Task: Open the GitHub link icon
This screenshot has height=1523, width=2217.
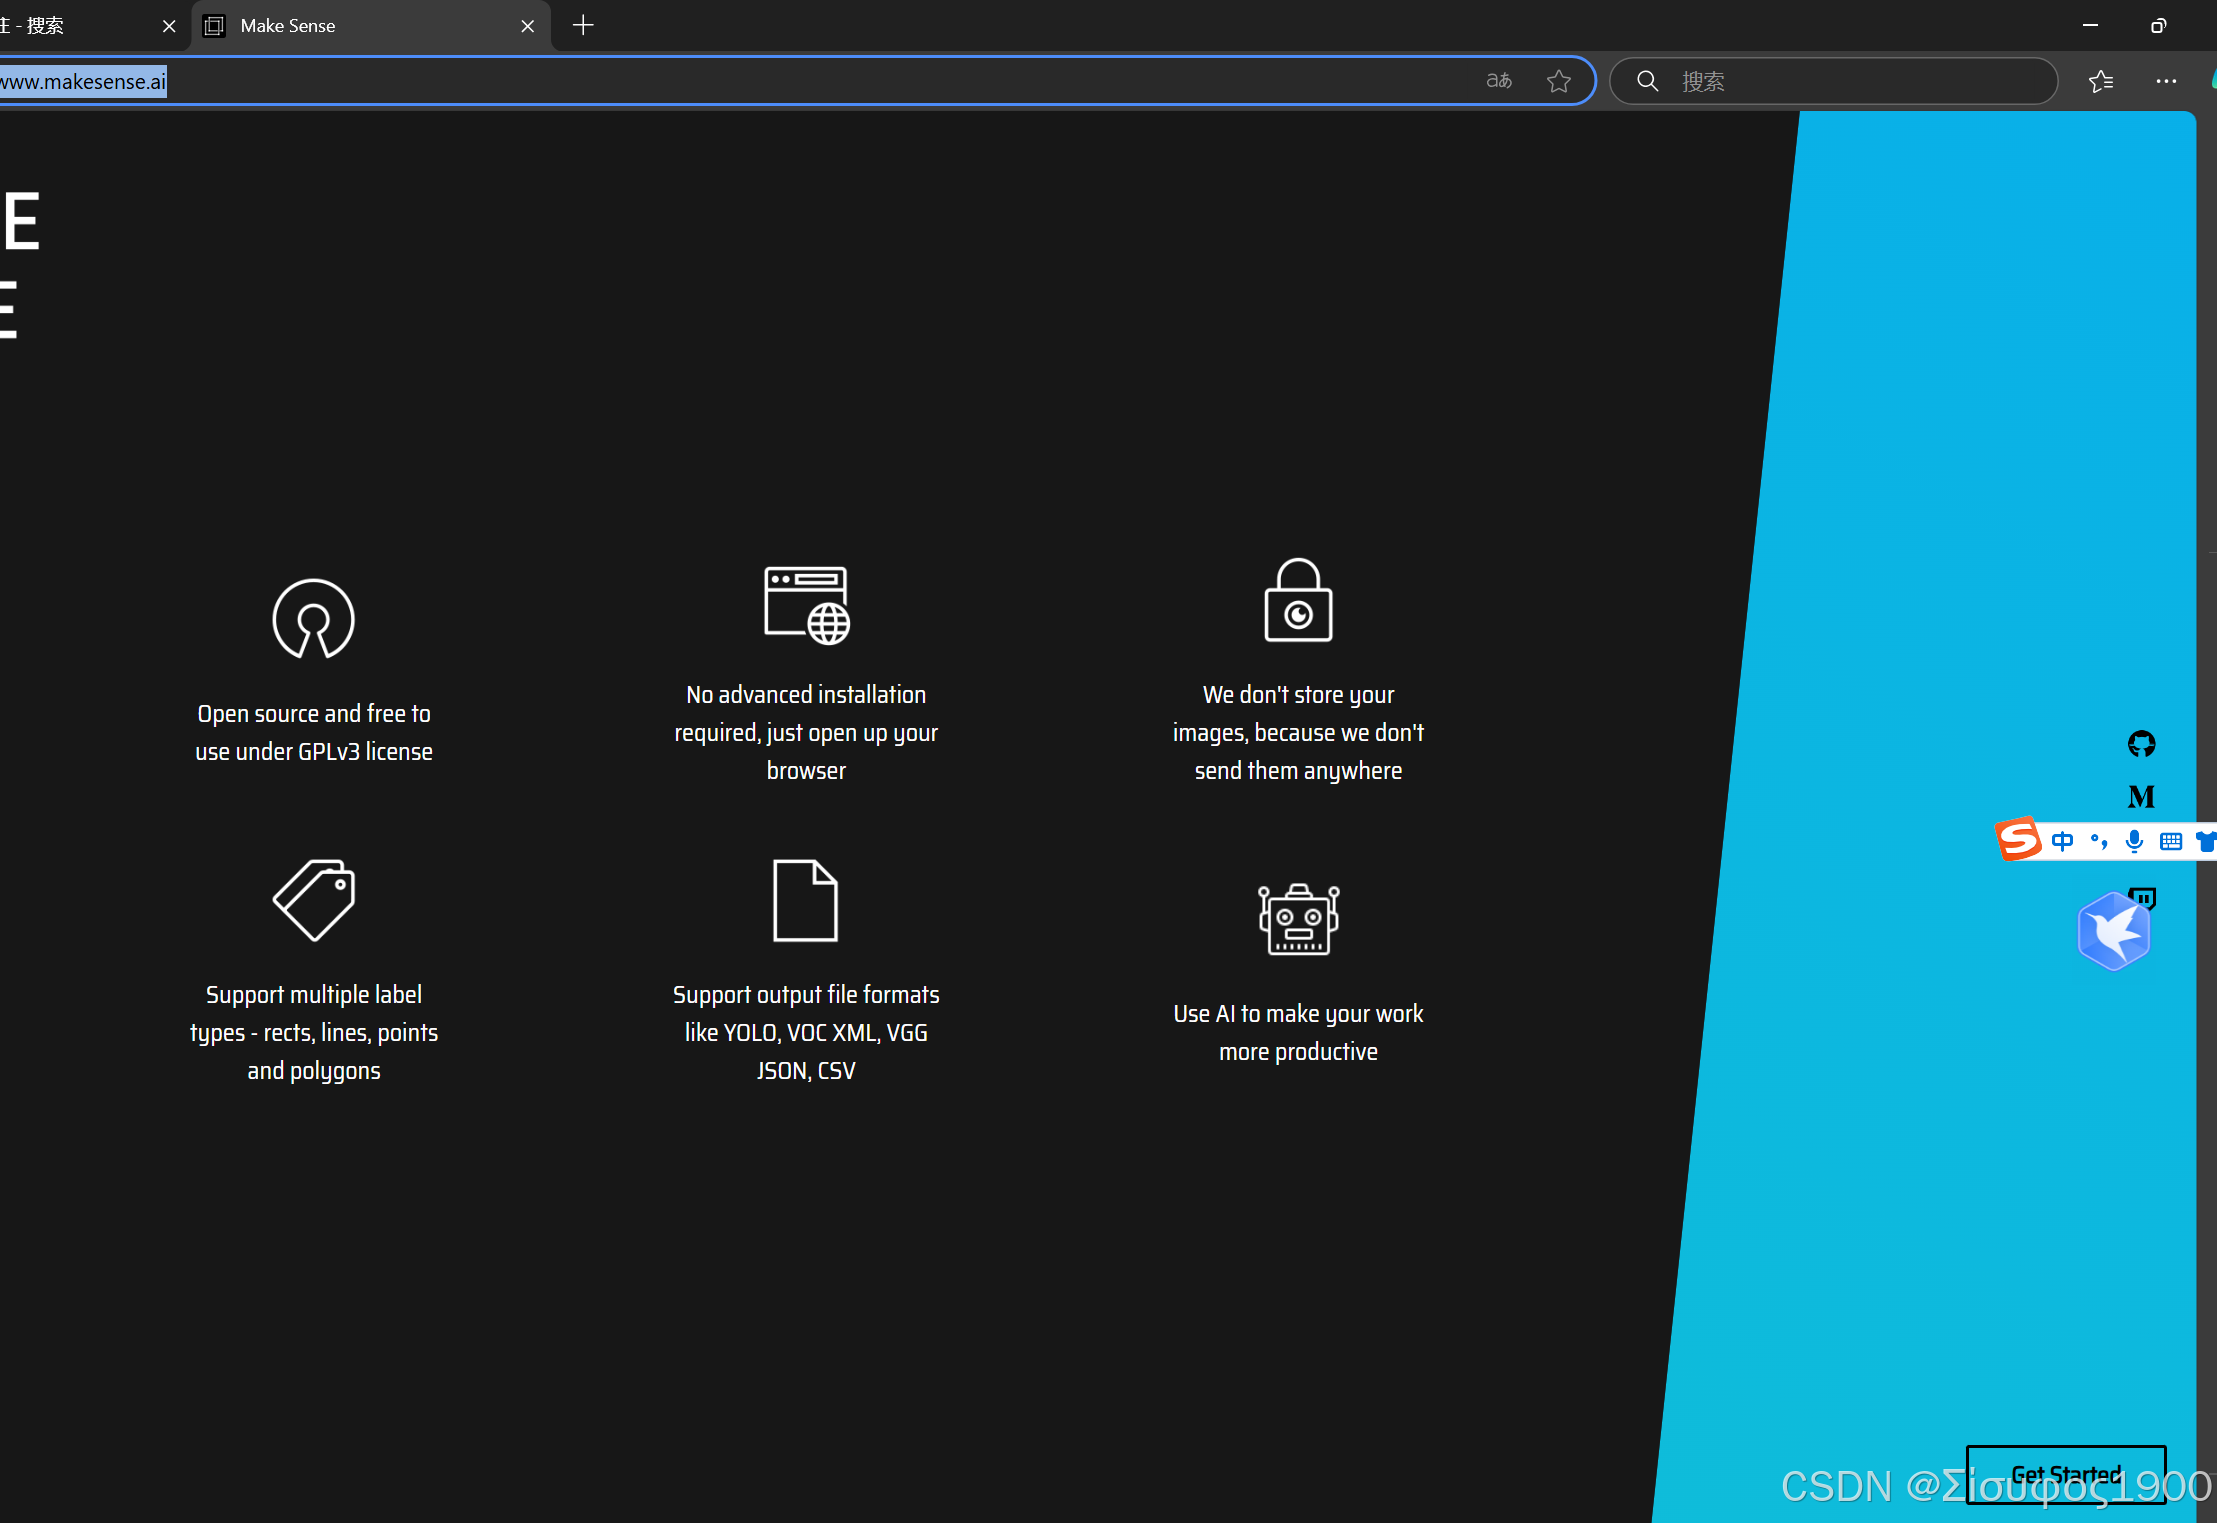Action: click(2141, 744)
